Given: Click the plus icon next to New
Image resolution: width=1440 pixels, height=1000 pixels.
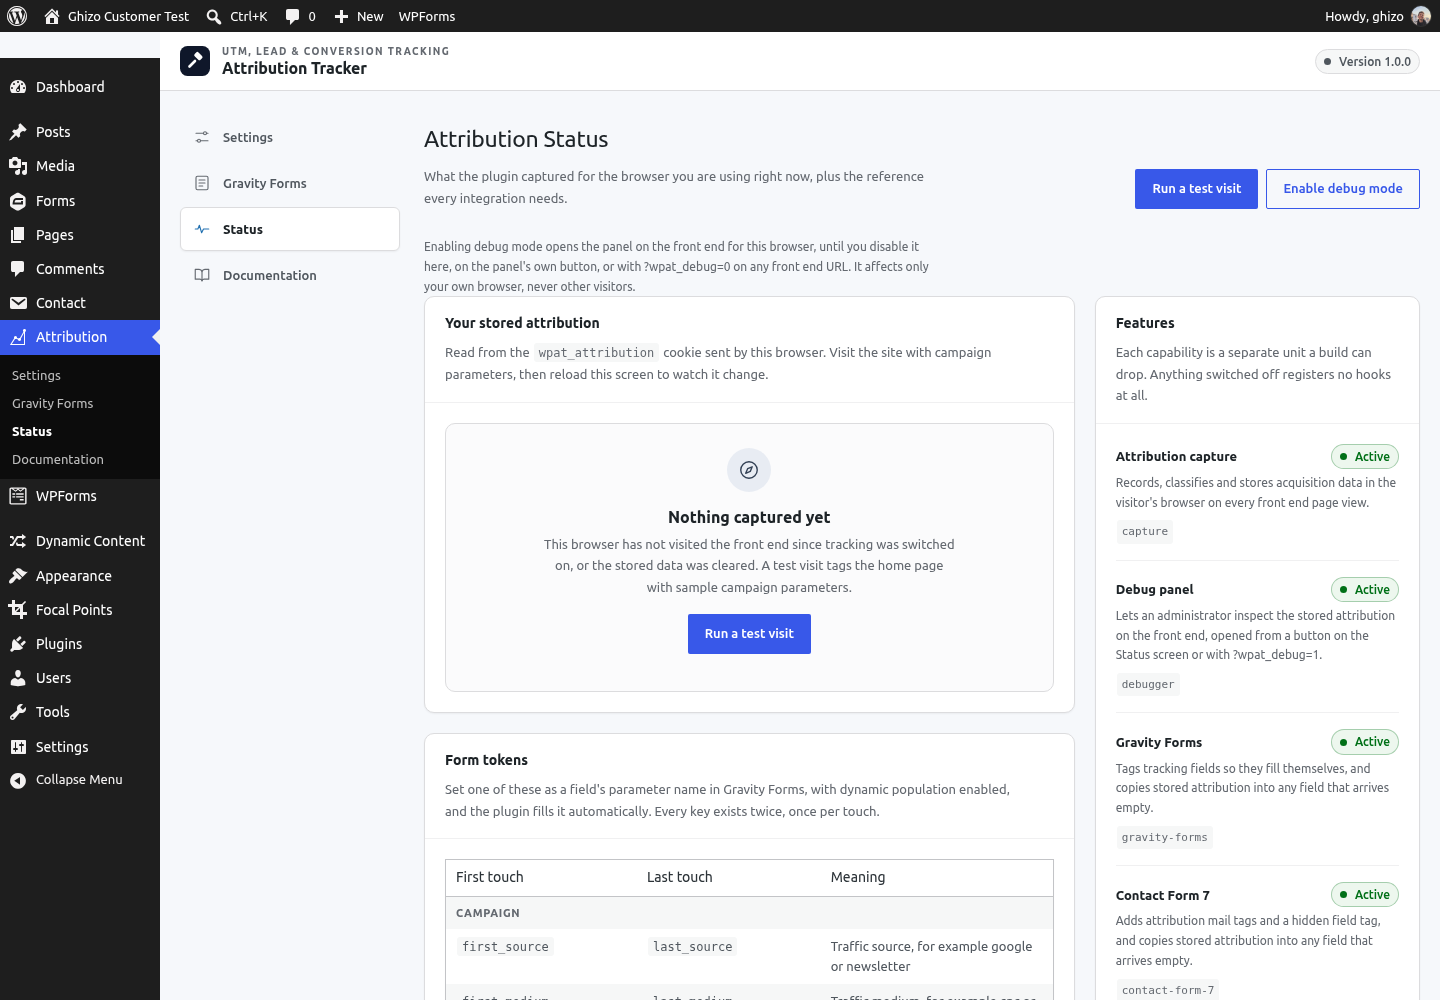Looking at the screenshot, I should pyautogui.click(x=341, y=16).
